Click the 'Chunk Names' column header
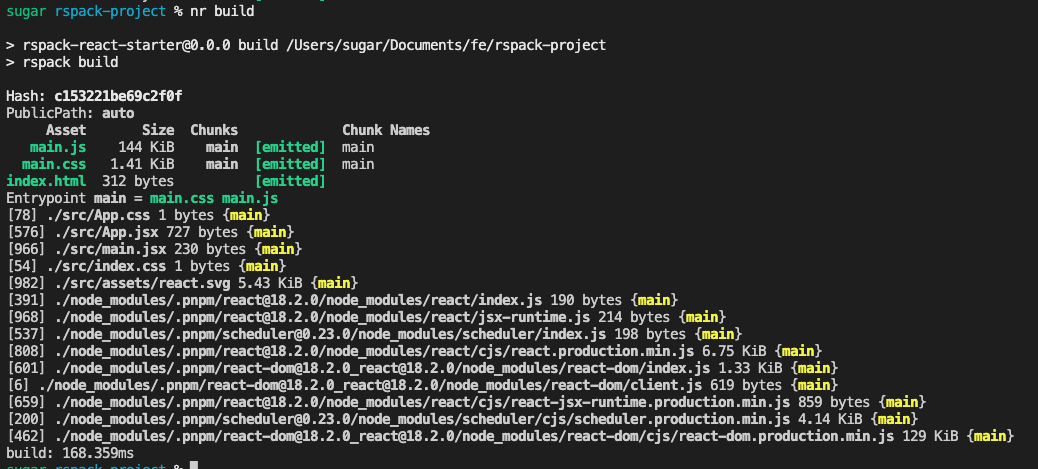This screenshot has height=469, width=1038. point(386,130)
